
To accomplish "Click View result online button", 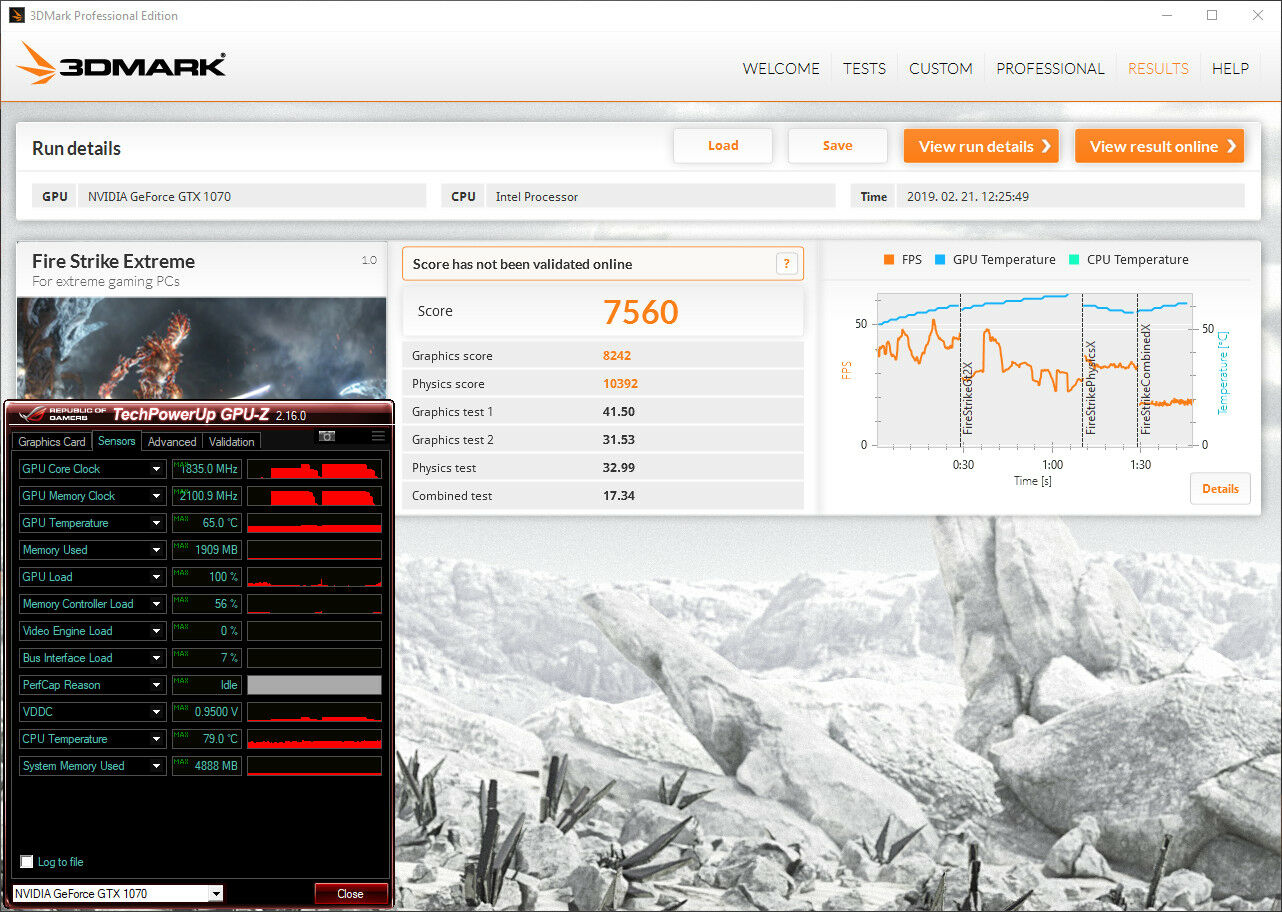I will [x=1160, y=146].
